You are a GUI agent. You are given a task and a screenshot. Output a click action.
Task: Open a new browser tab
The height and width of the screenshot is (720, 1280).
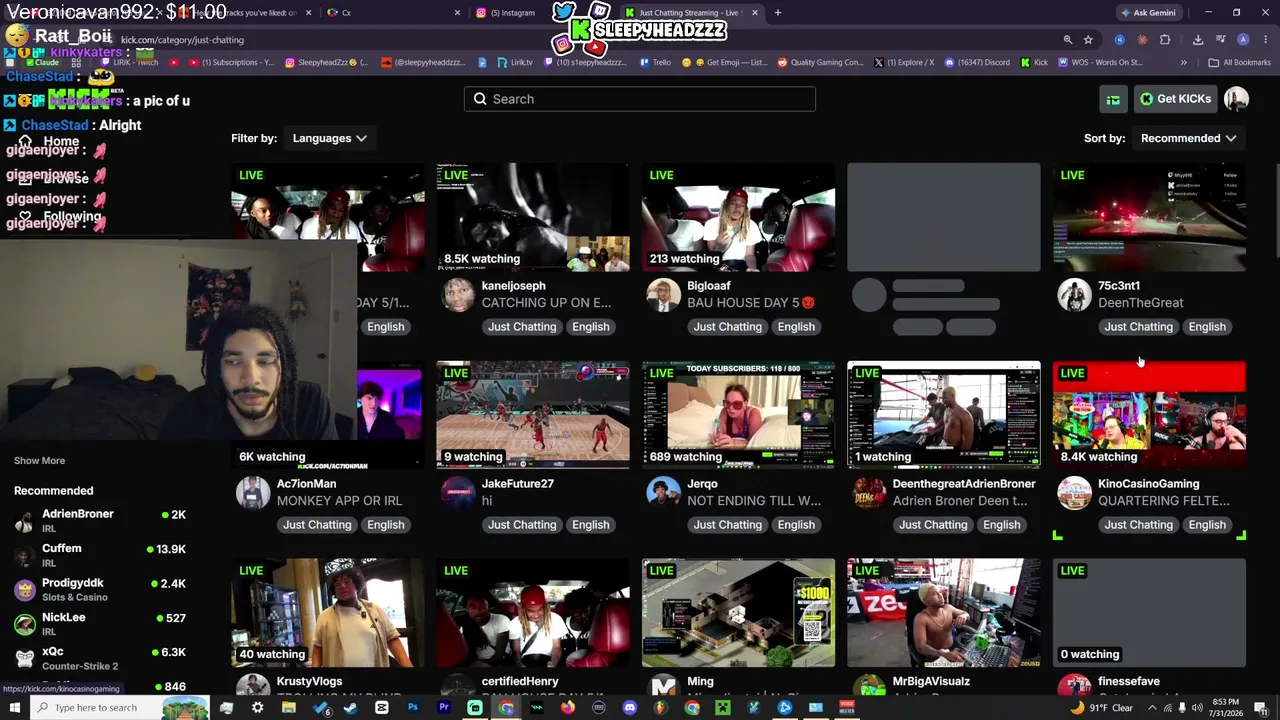[778, 13]
